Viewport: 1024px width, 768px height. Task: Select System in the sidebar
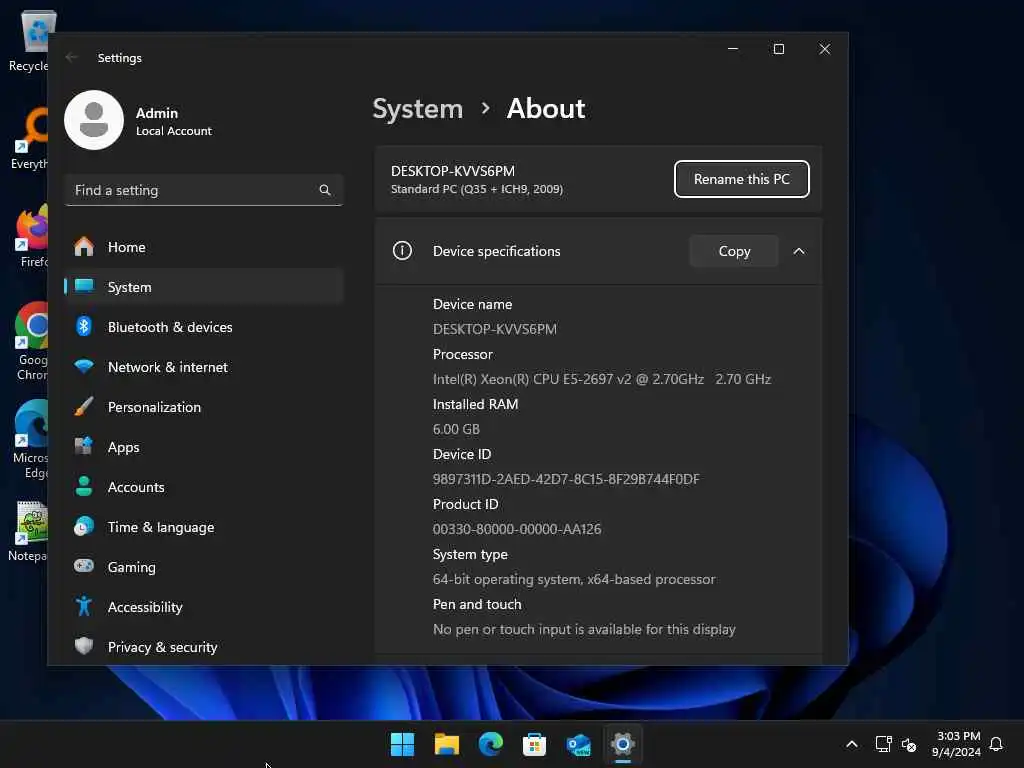(204, 287)
